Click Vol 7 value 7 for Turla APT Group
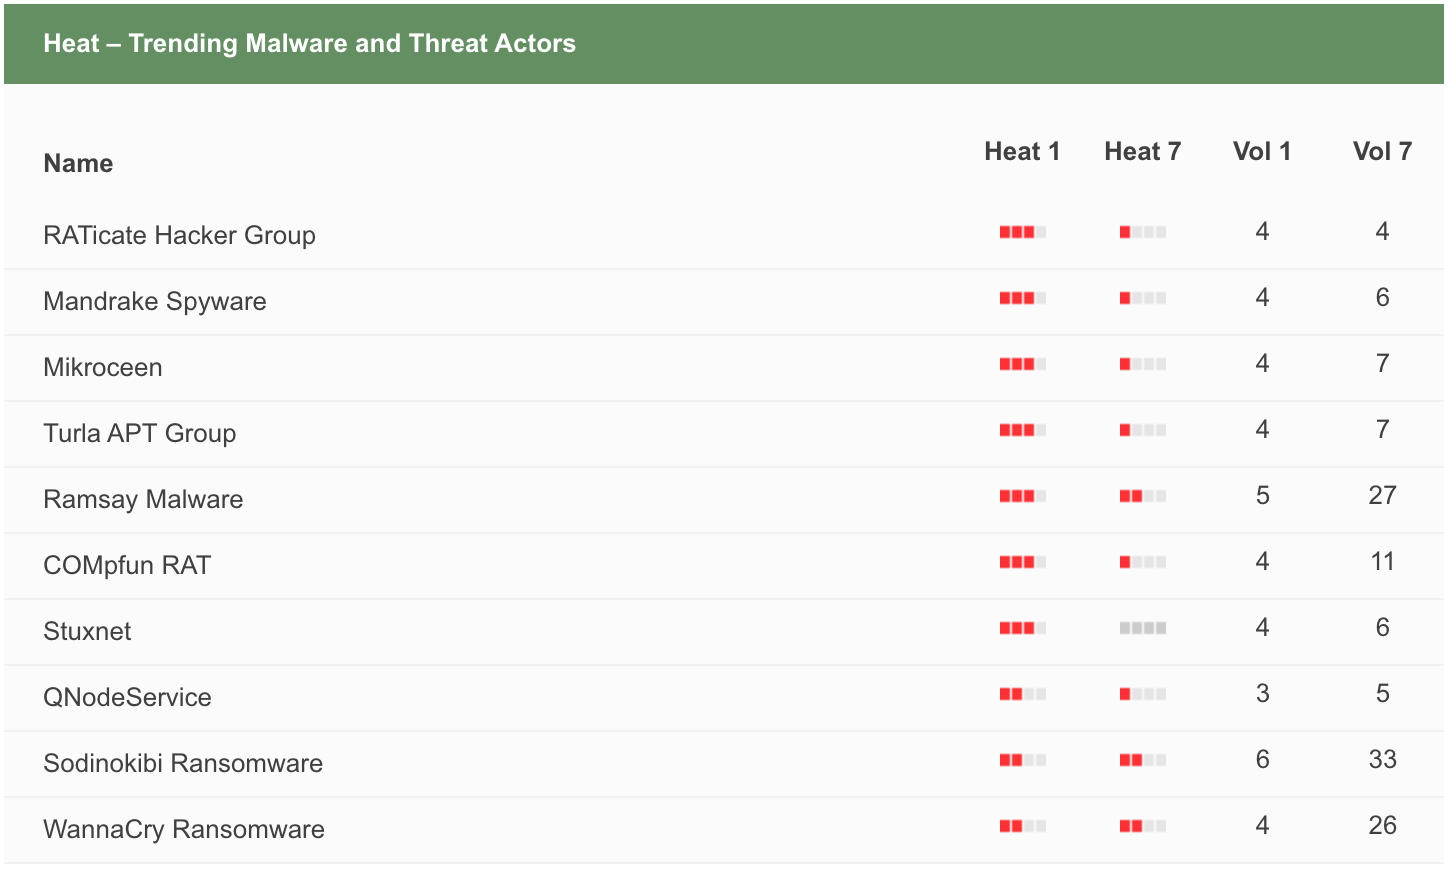1448x872 pixels. click(x=1382, y=429)
